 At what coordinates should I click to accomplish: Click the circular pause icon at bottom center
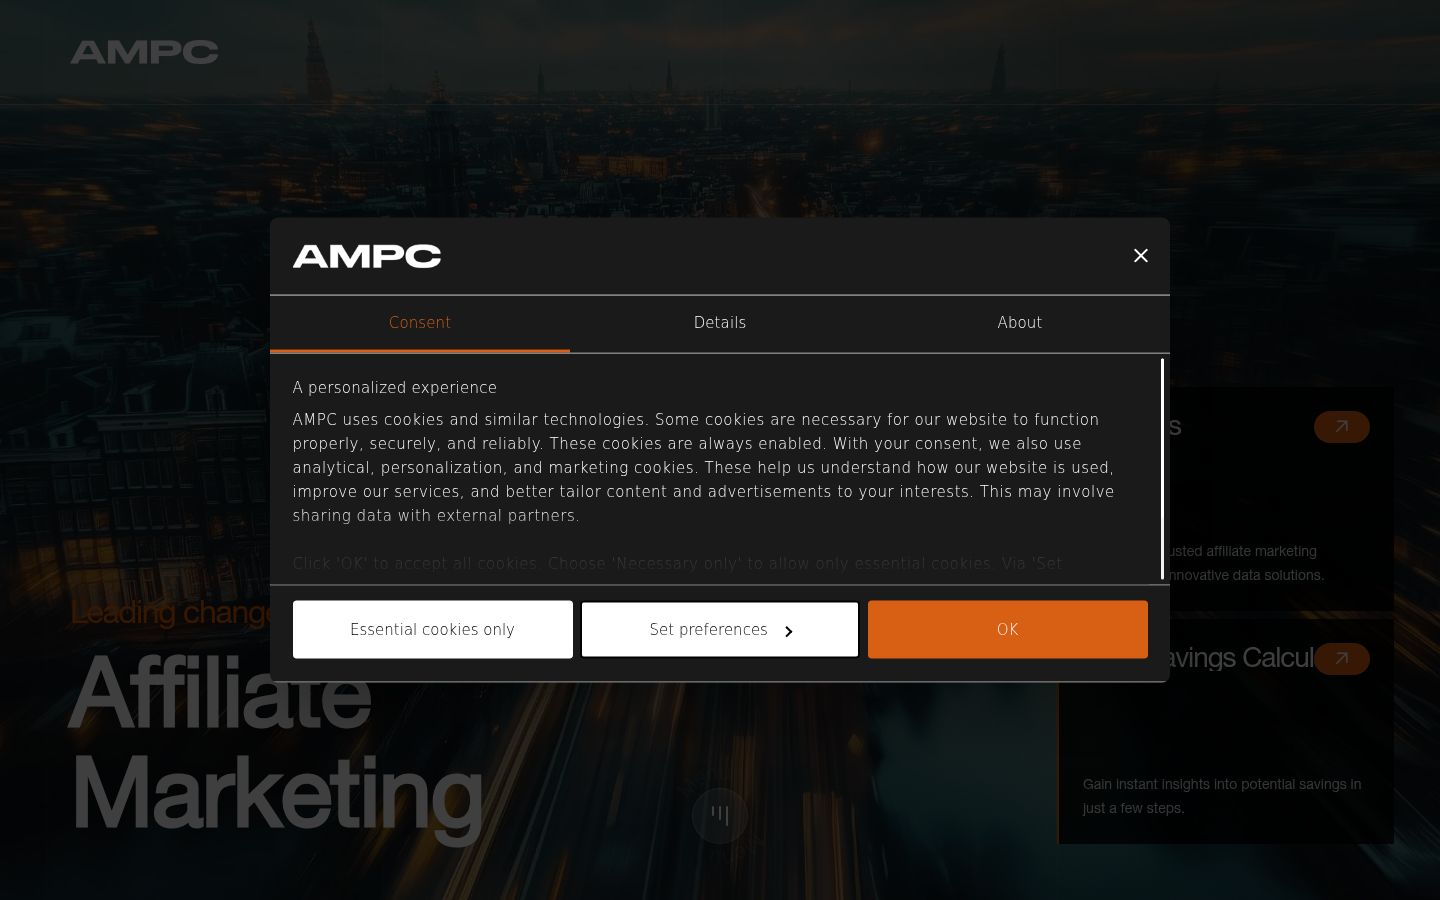tap(720, 816)
